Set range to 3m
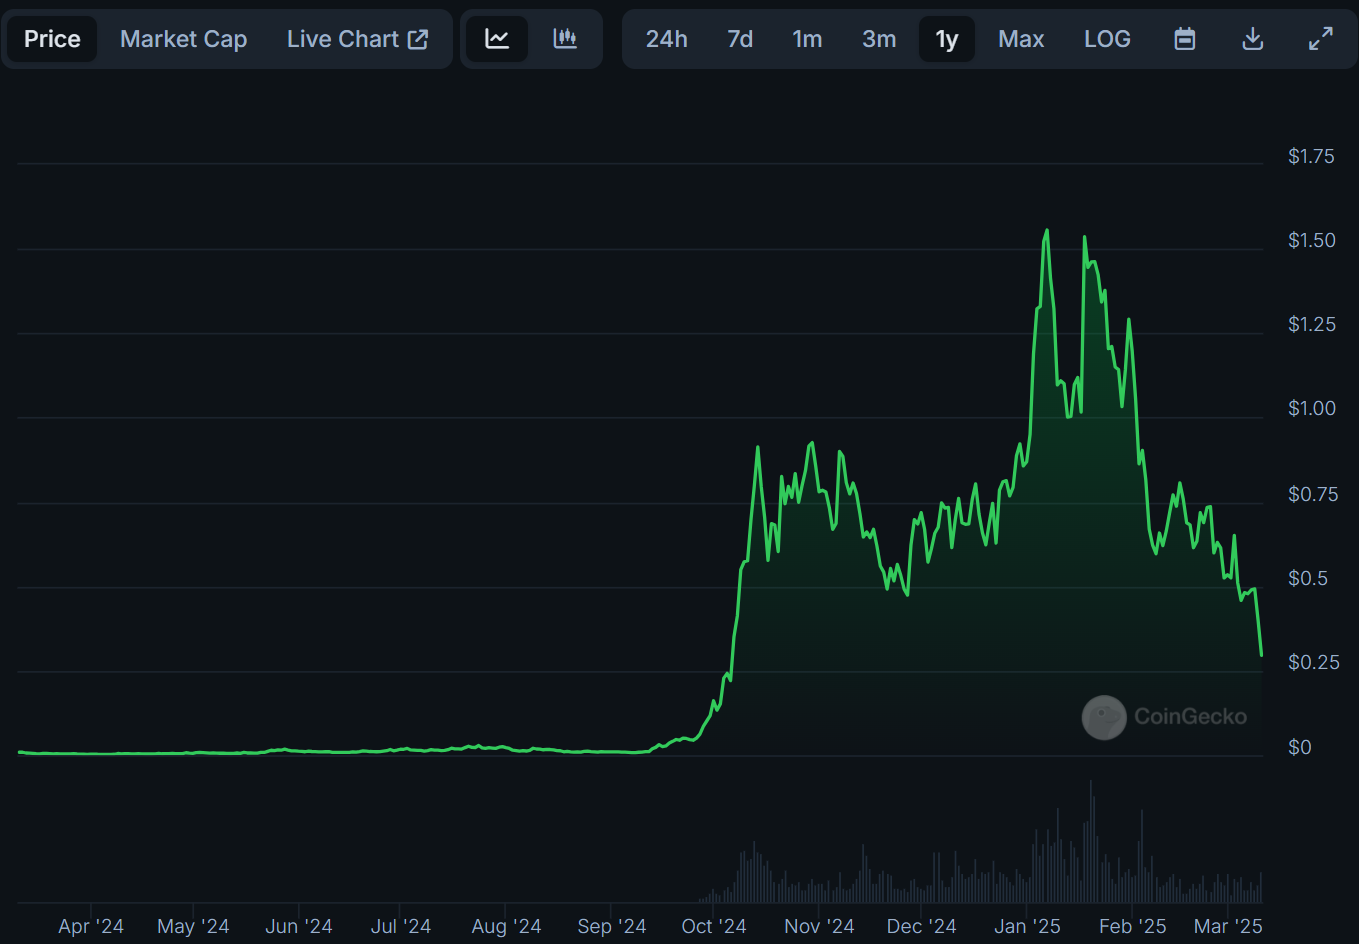 879,39
